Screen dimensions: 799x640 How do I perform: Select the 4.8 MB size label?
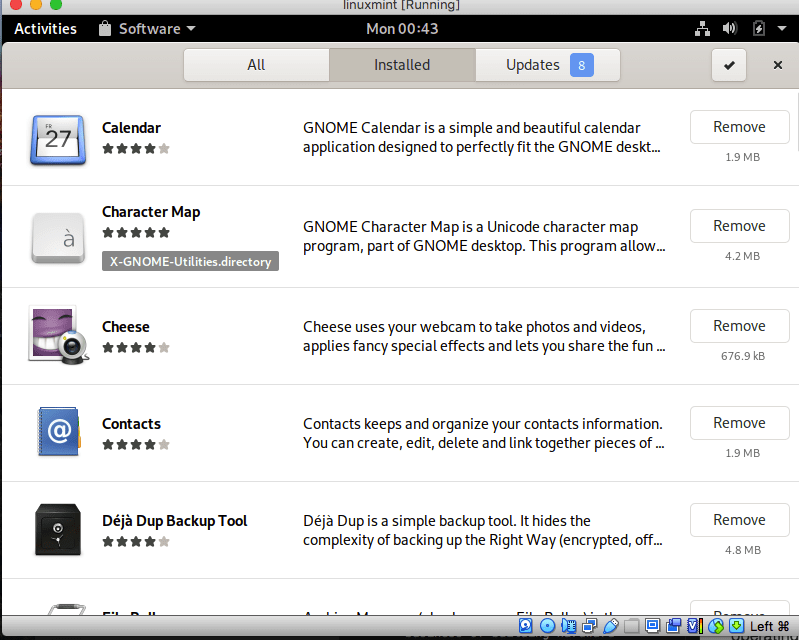click(x=742, y=550)
